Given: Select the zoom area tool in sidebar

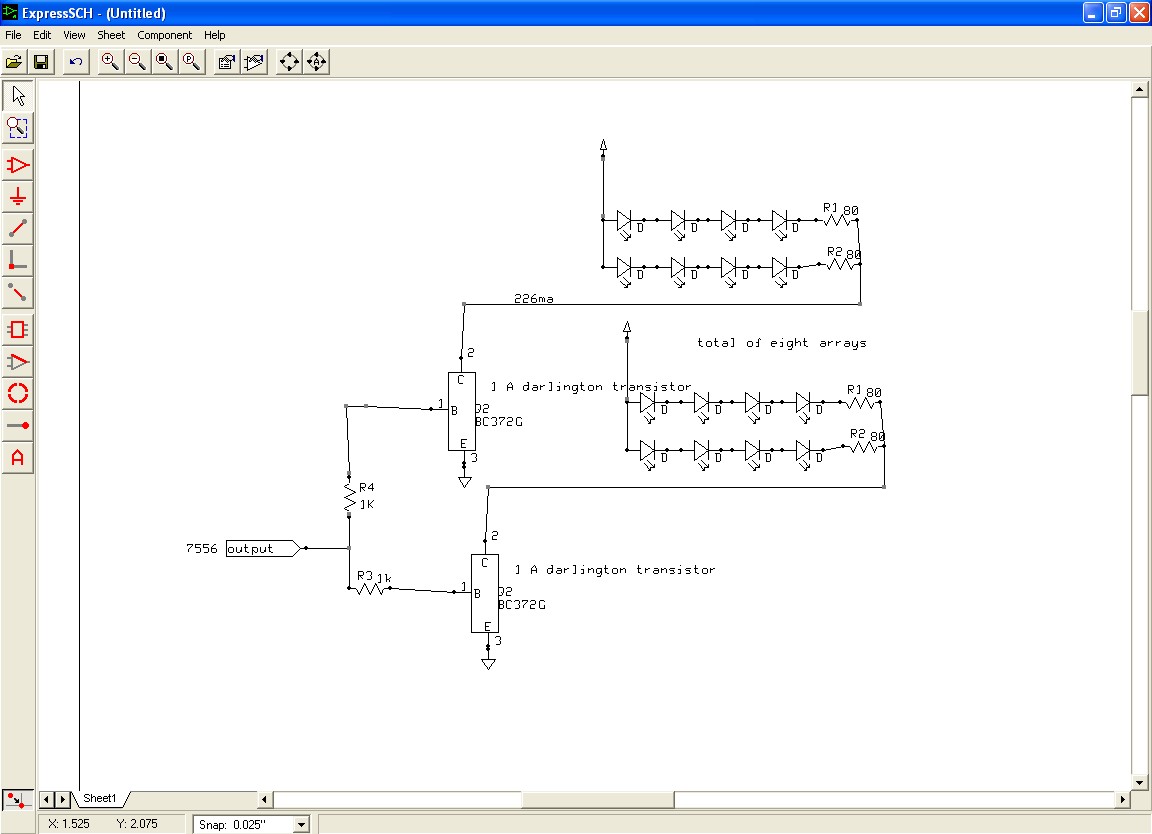Looking at the screenshot, I should [18, 128].
